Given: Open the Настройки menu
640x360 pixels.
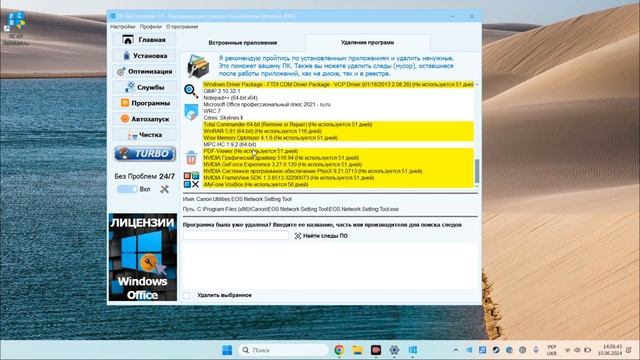Looking at the screenshot, I should (122, 27).
